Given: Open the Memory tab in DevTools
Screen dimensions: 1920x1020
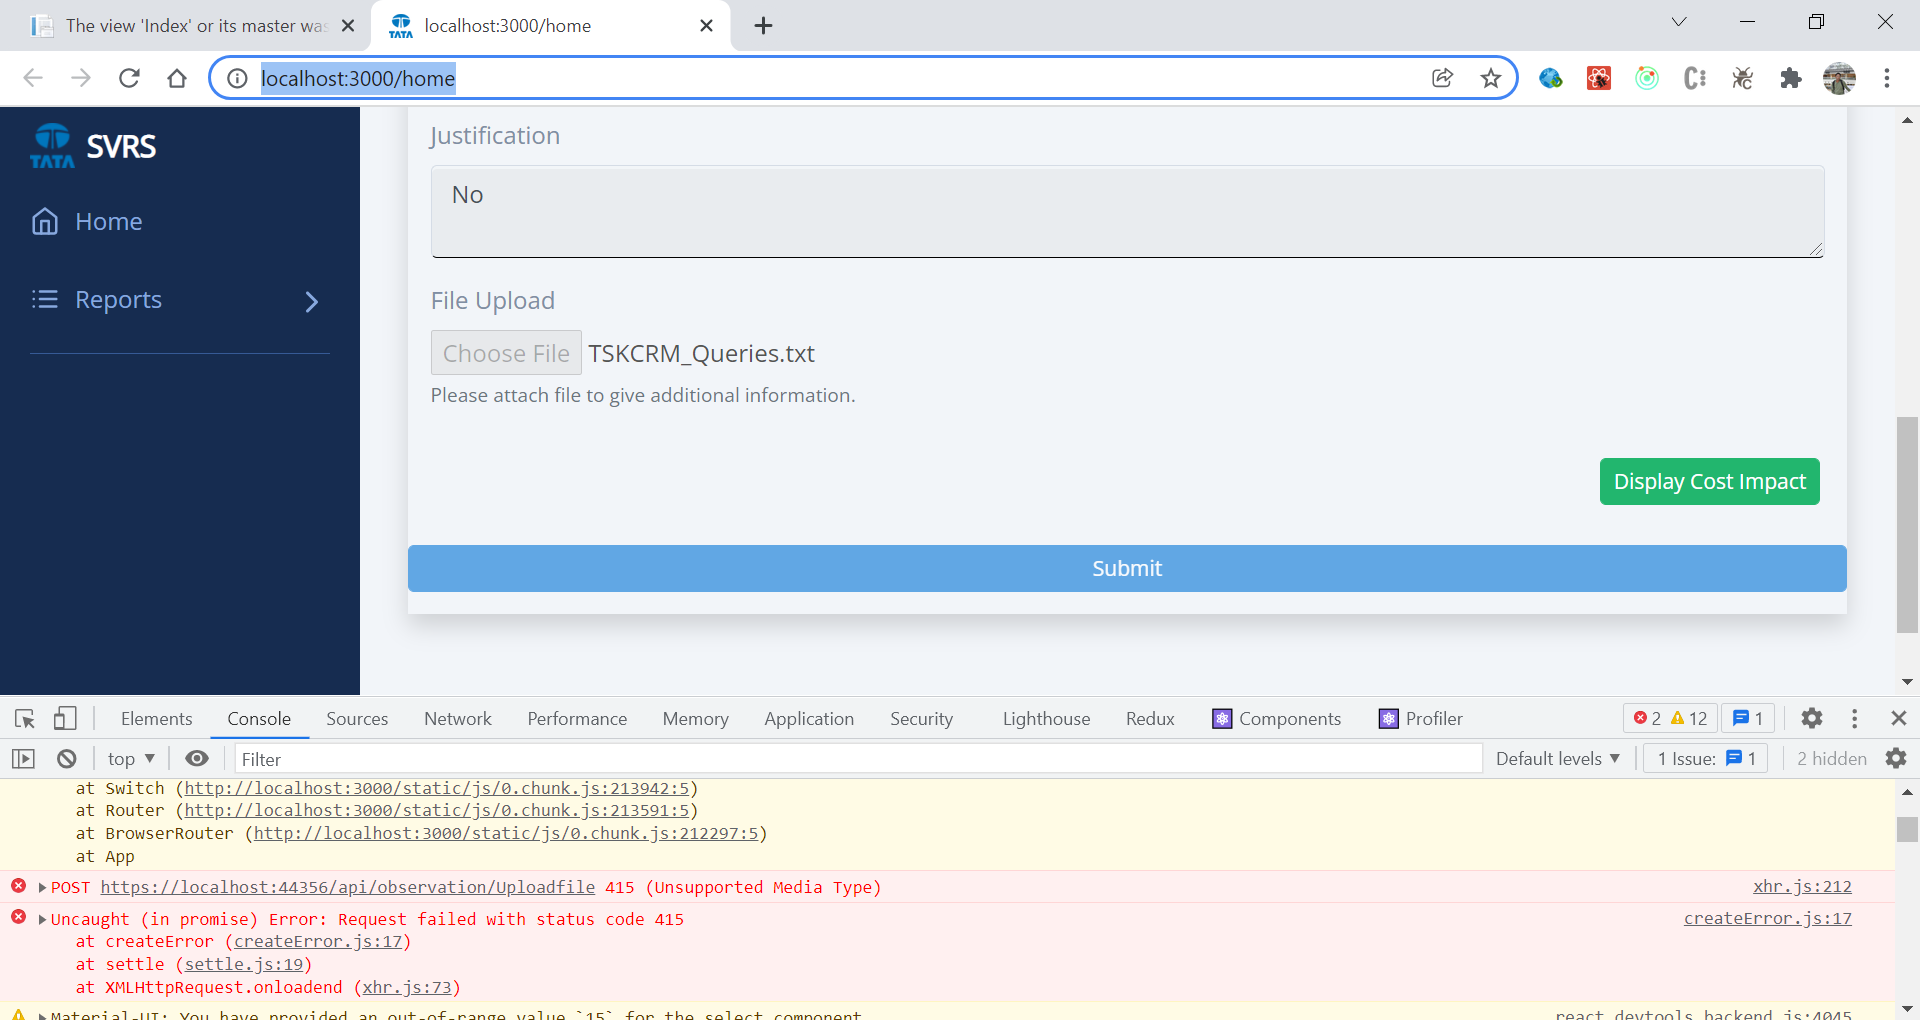Looking at the screenshot, I should pos(695,719).
